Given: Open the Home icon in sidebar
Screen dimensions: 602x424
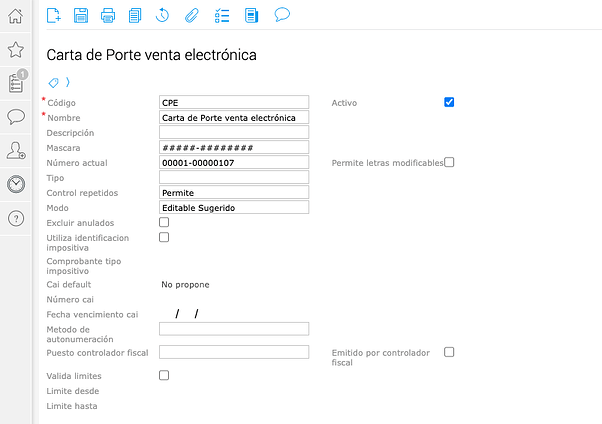Looking at the screenshot, I should pyautogui.click(x=16, y=16).
